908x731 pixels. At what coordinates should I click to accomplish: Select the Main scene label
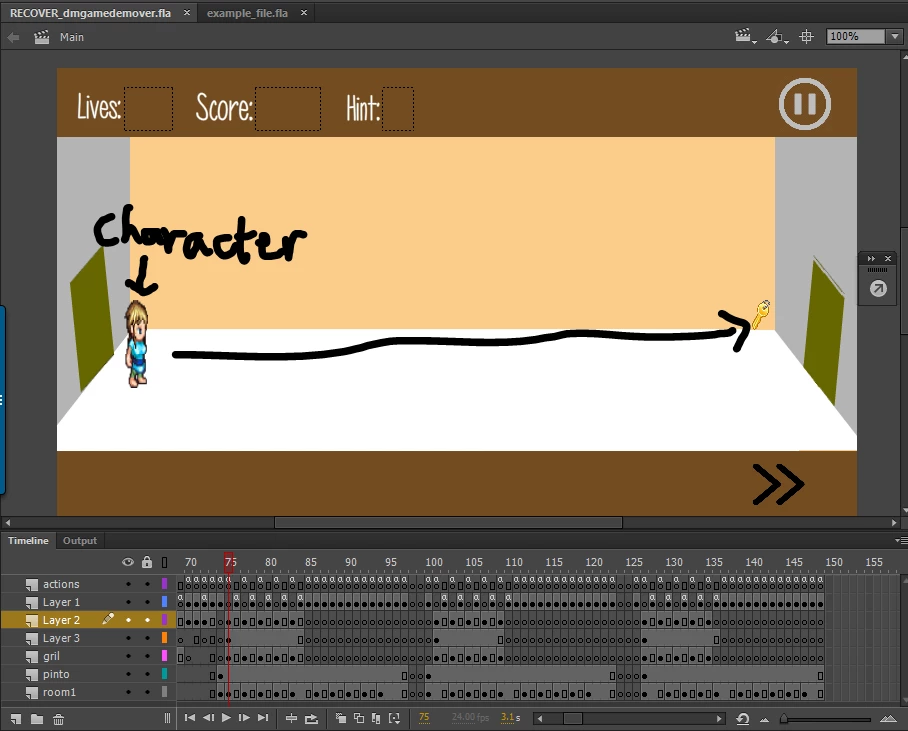(72, 37)
